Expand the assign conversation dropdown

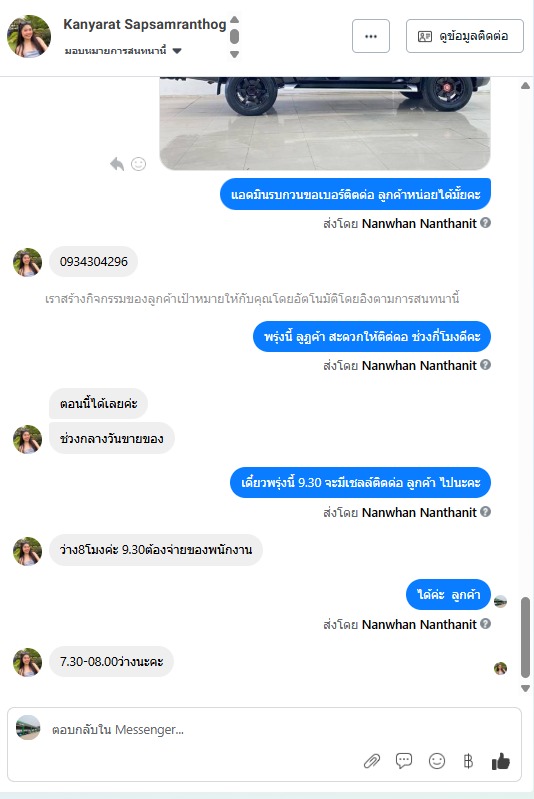coord(177,50)
